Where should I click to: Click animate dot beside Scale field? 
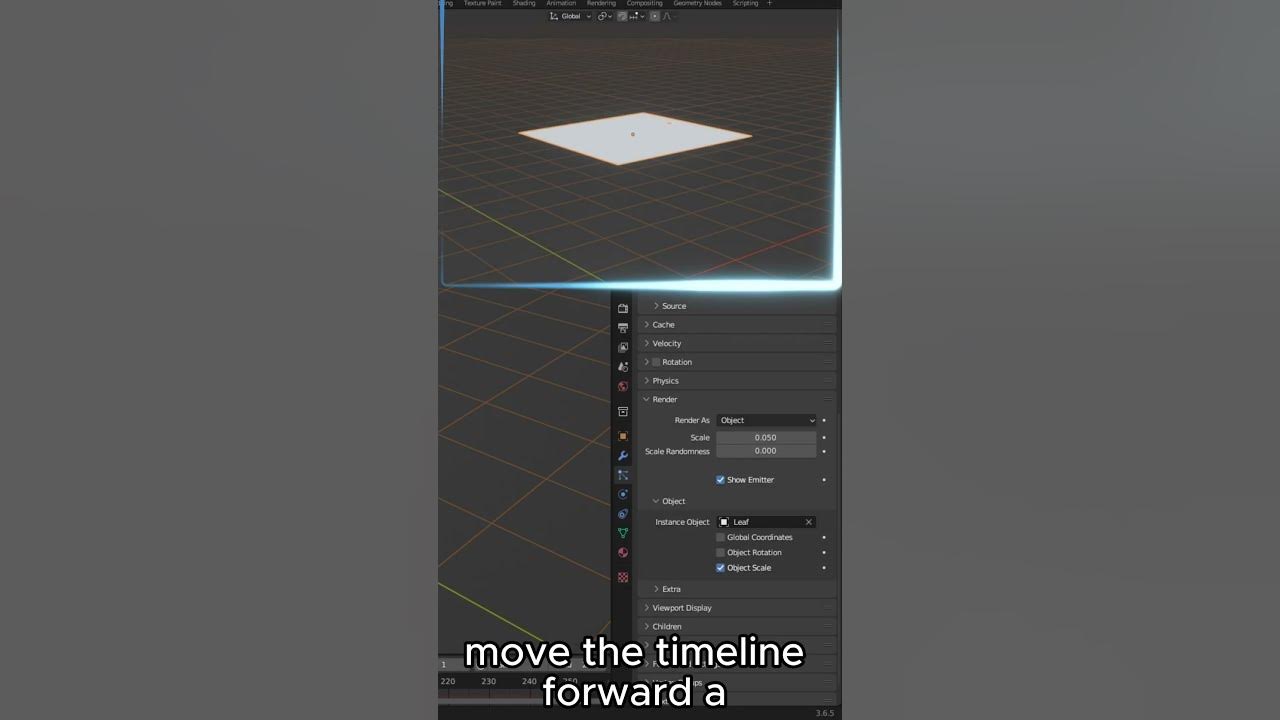click(824, 437)
